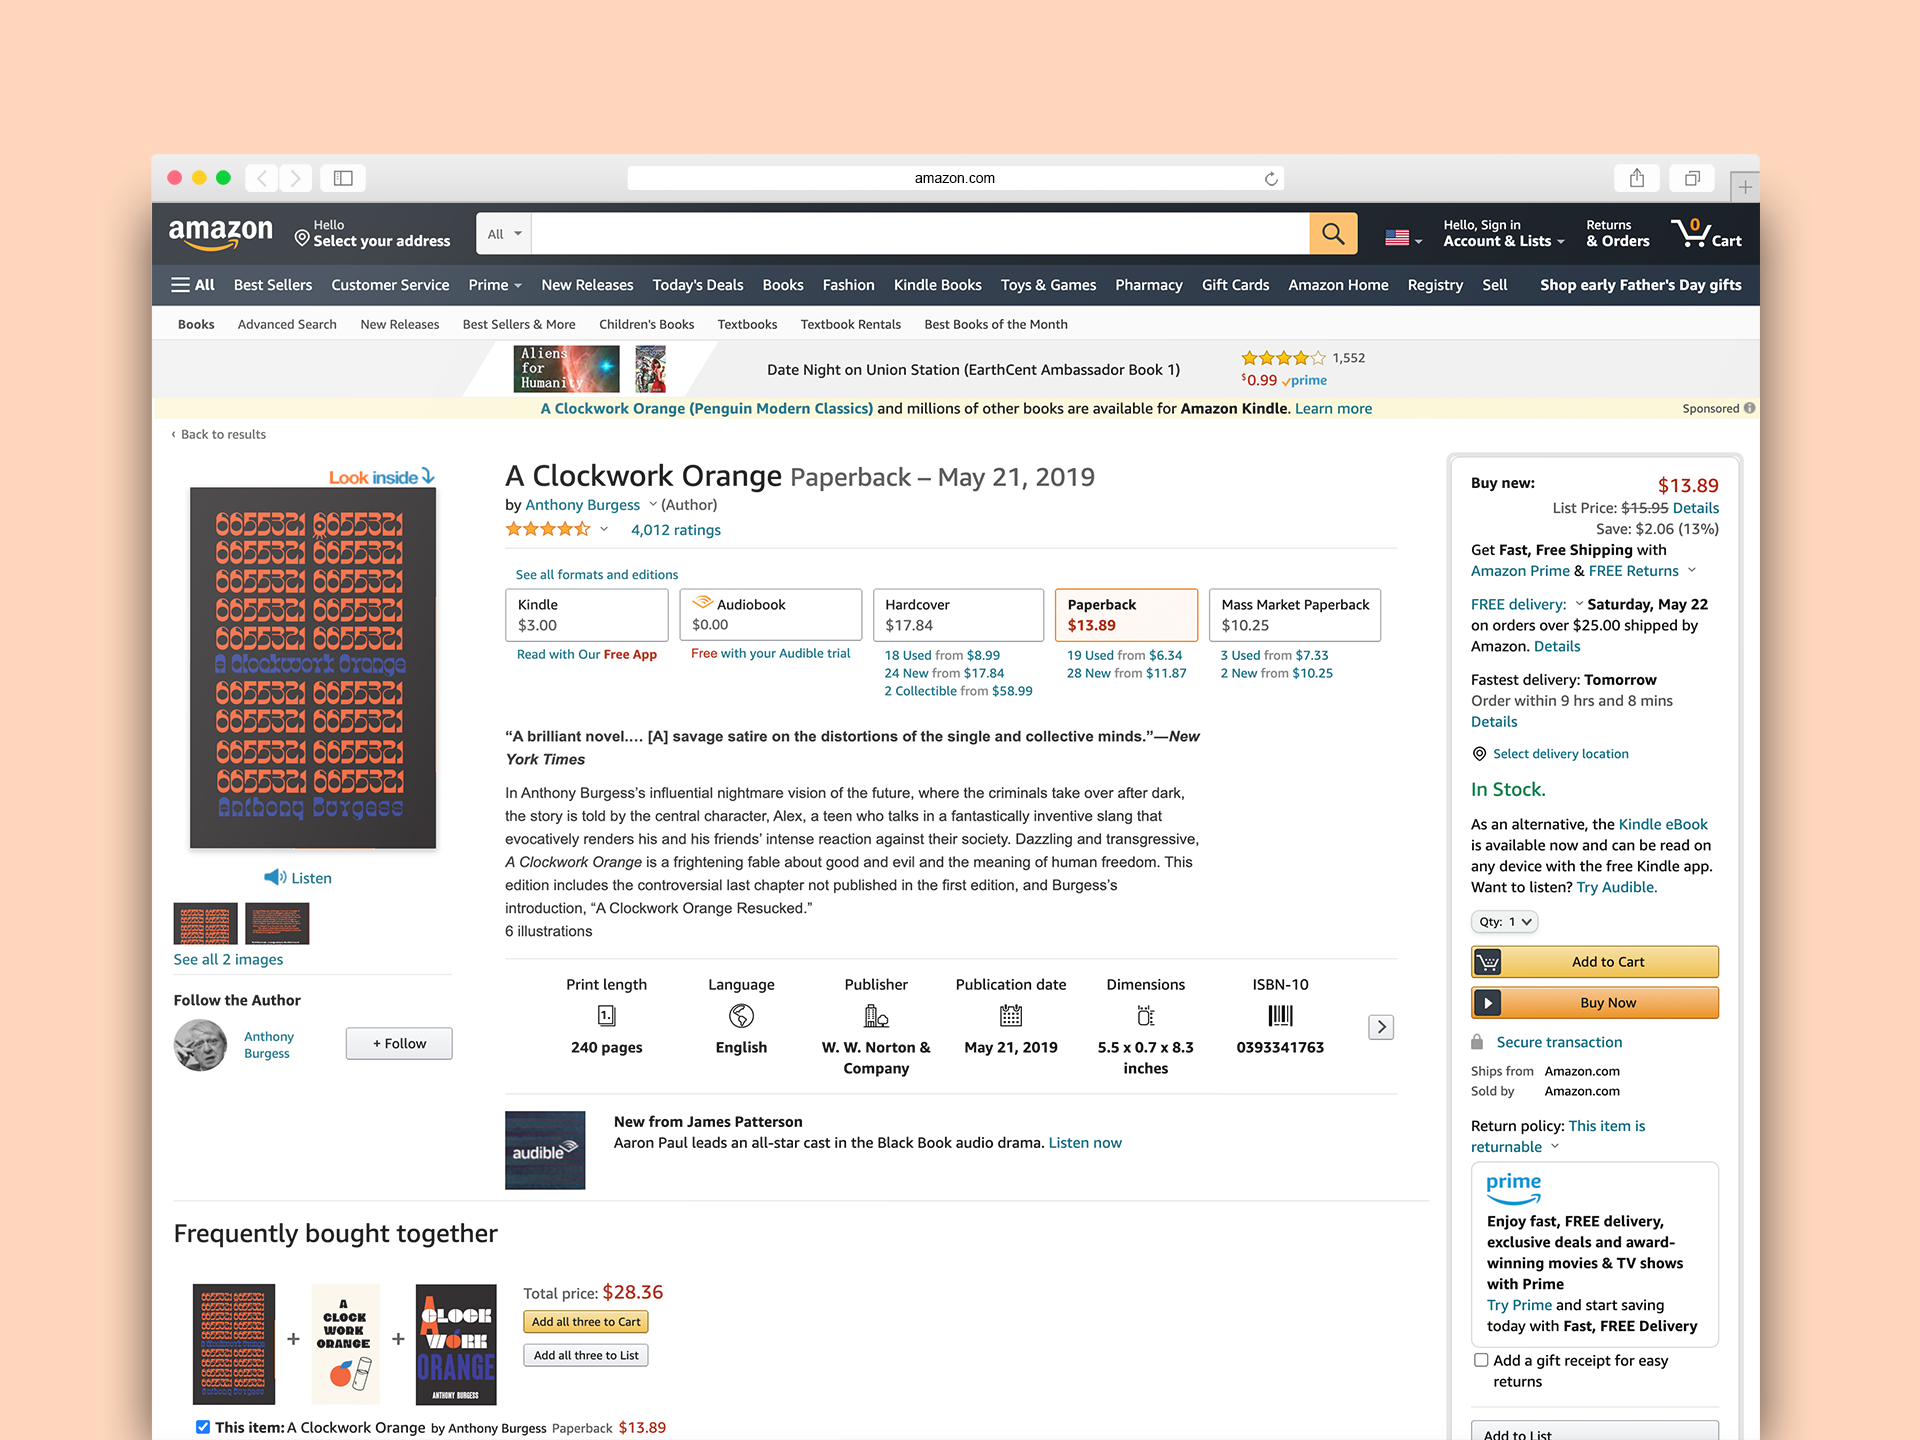1920x1440 pixels.
Task: Click Safari forward arrow button
Action: tap(296, 178)
